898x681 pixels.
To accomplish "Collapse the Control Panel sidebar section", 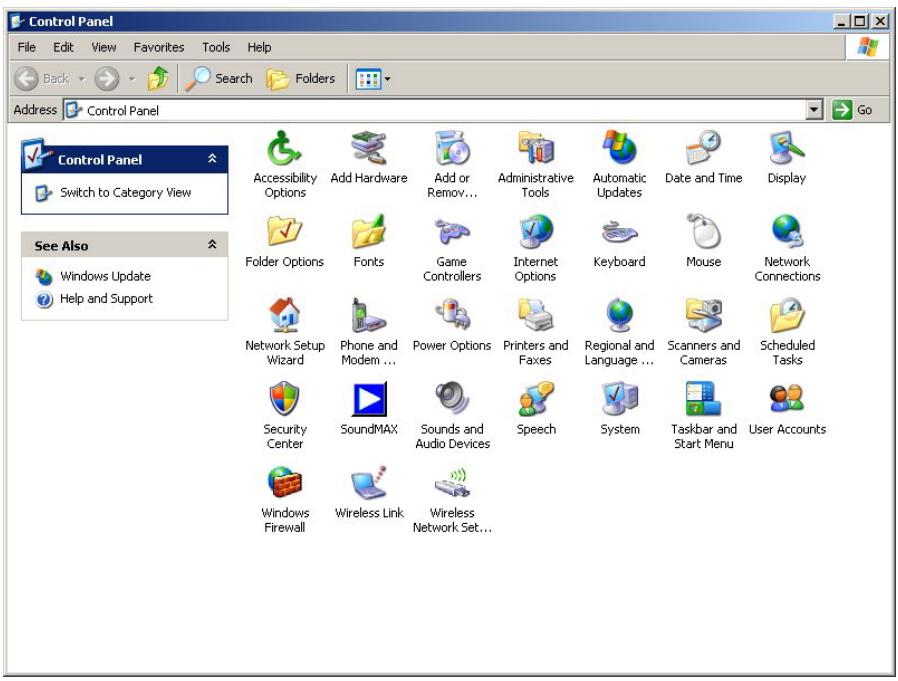I will (x=211, y=159).
